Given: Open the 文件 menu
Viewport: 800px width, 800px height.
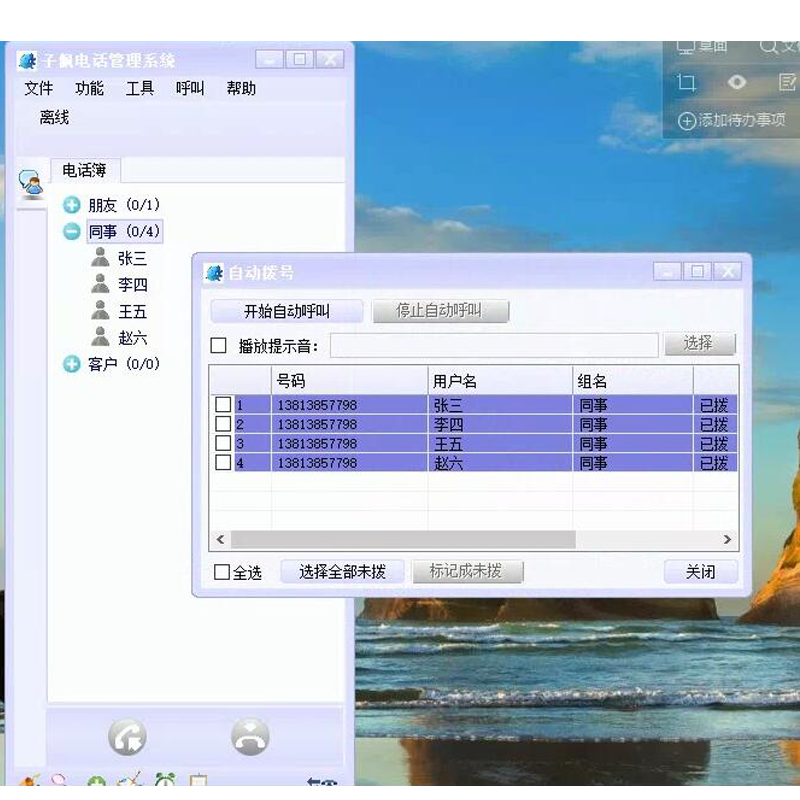Looking at the screenshot, I should click(x=39, y=88).
